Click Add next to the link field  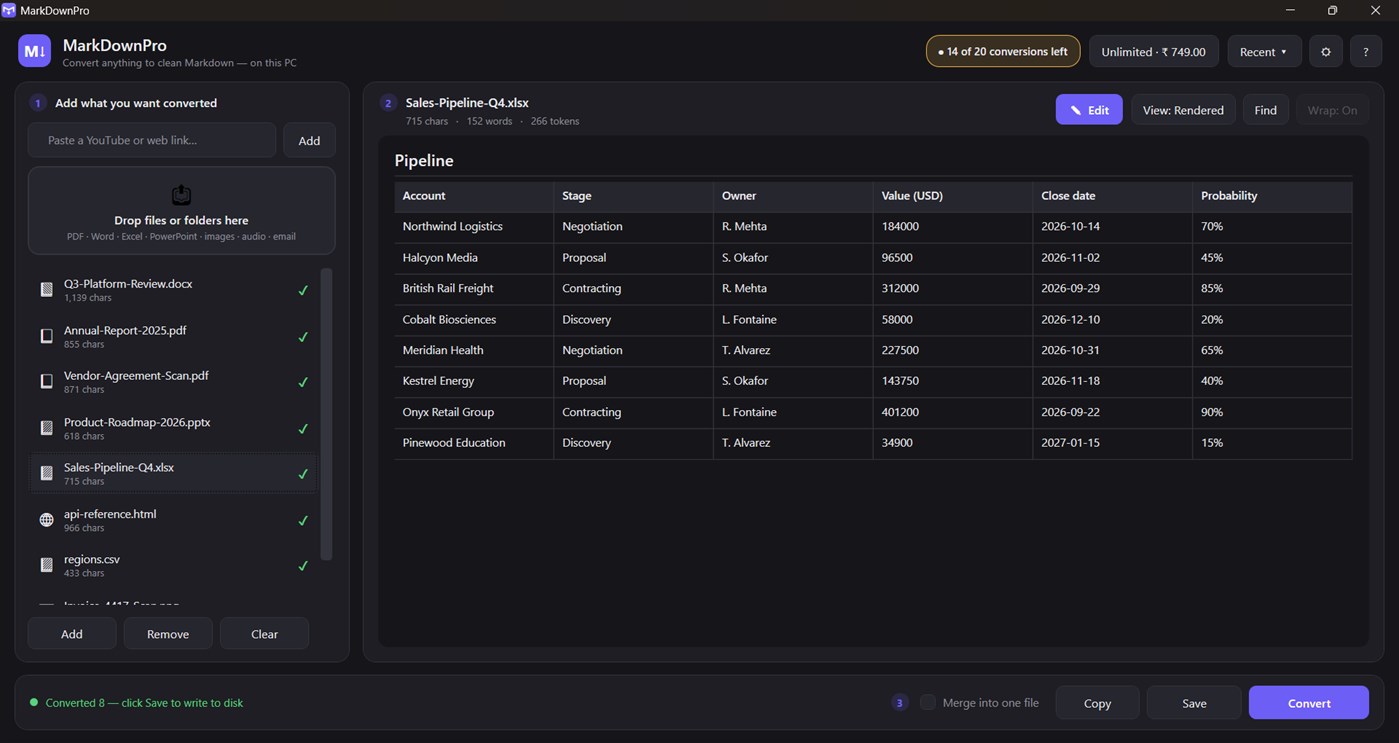(309, 140)
